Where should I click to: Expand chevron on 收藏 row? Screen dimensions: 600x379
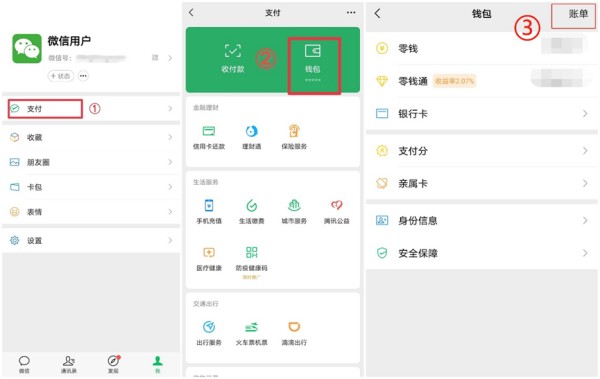pos(170,137)
